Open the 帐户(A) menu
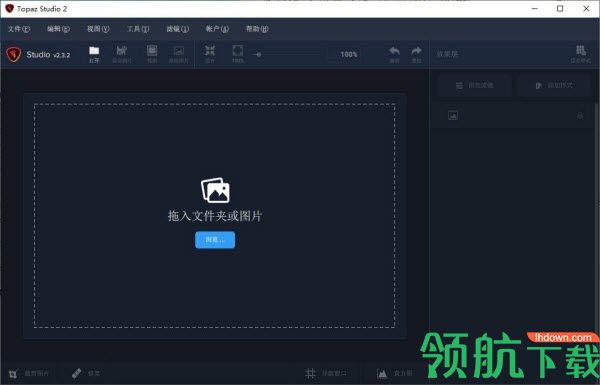The image size is (600, 385). 217,29
